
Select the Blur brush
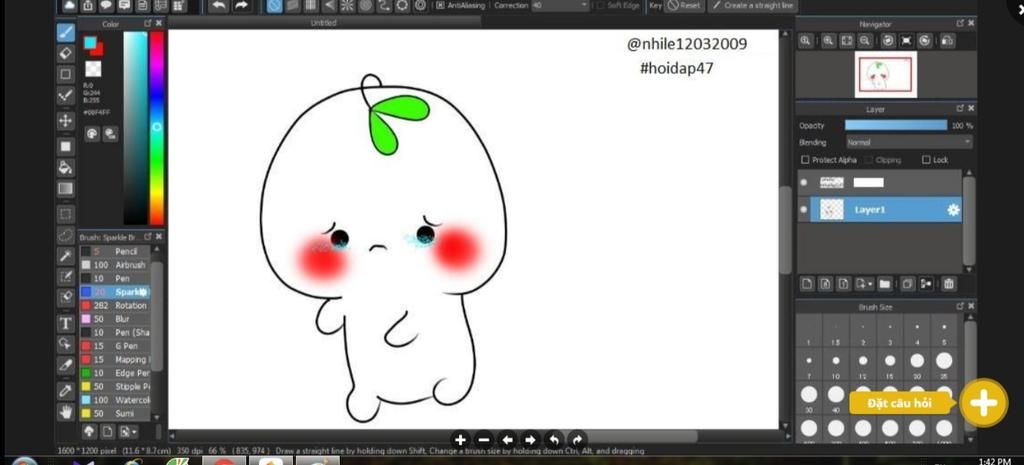coord(115,319)
